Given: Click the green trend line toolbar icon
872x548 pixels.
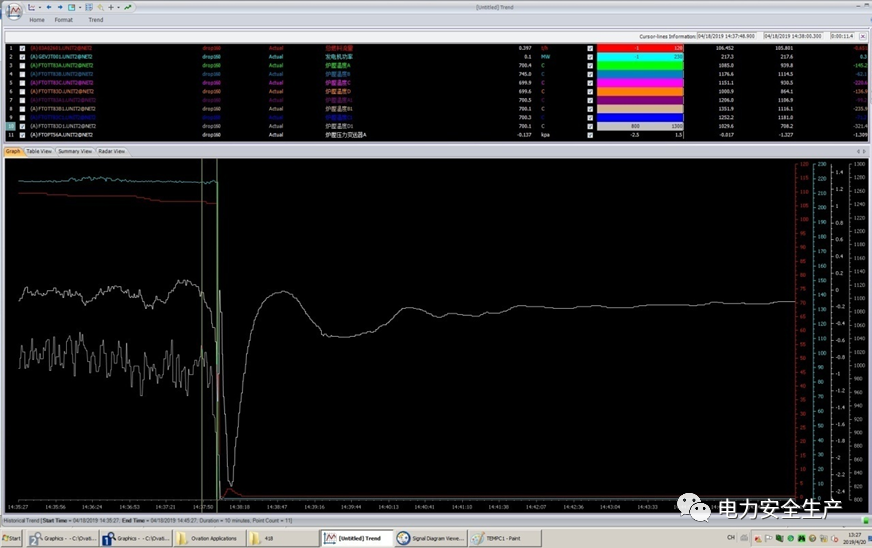Looking at the screenshot, I should [128, 7].
